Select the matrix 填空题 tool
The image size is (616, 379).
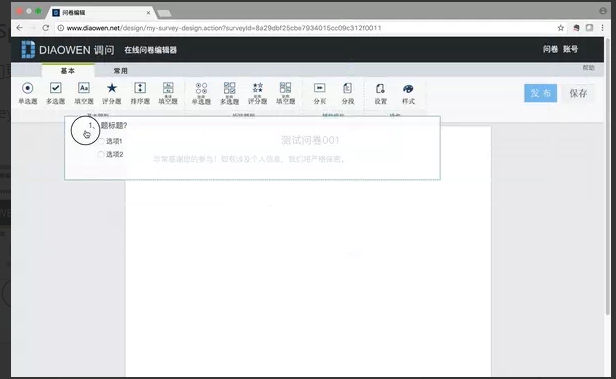(x=286, y=93)
